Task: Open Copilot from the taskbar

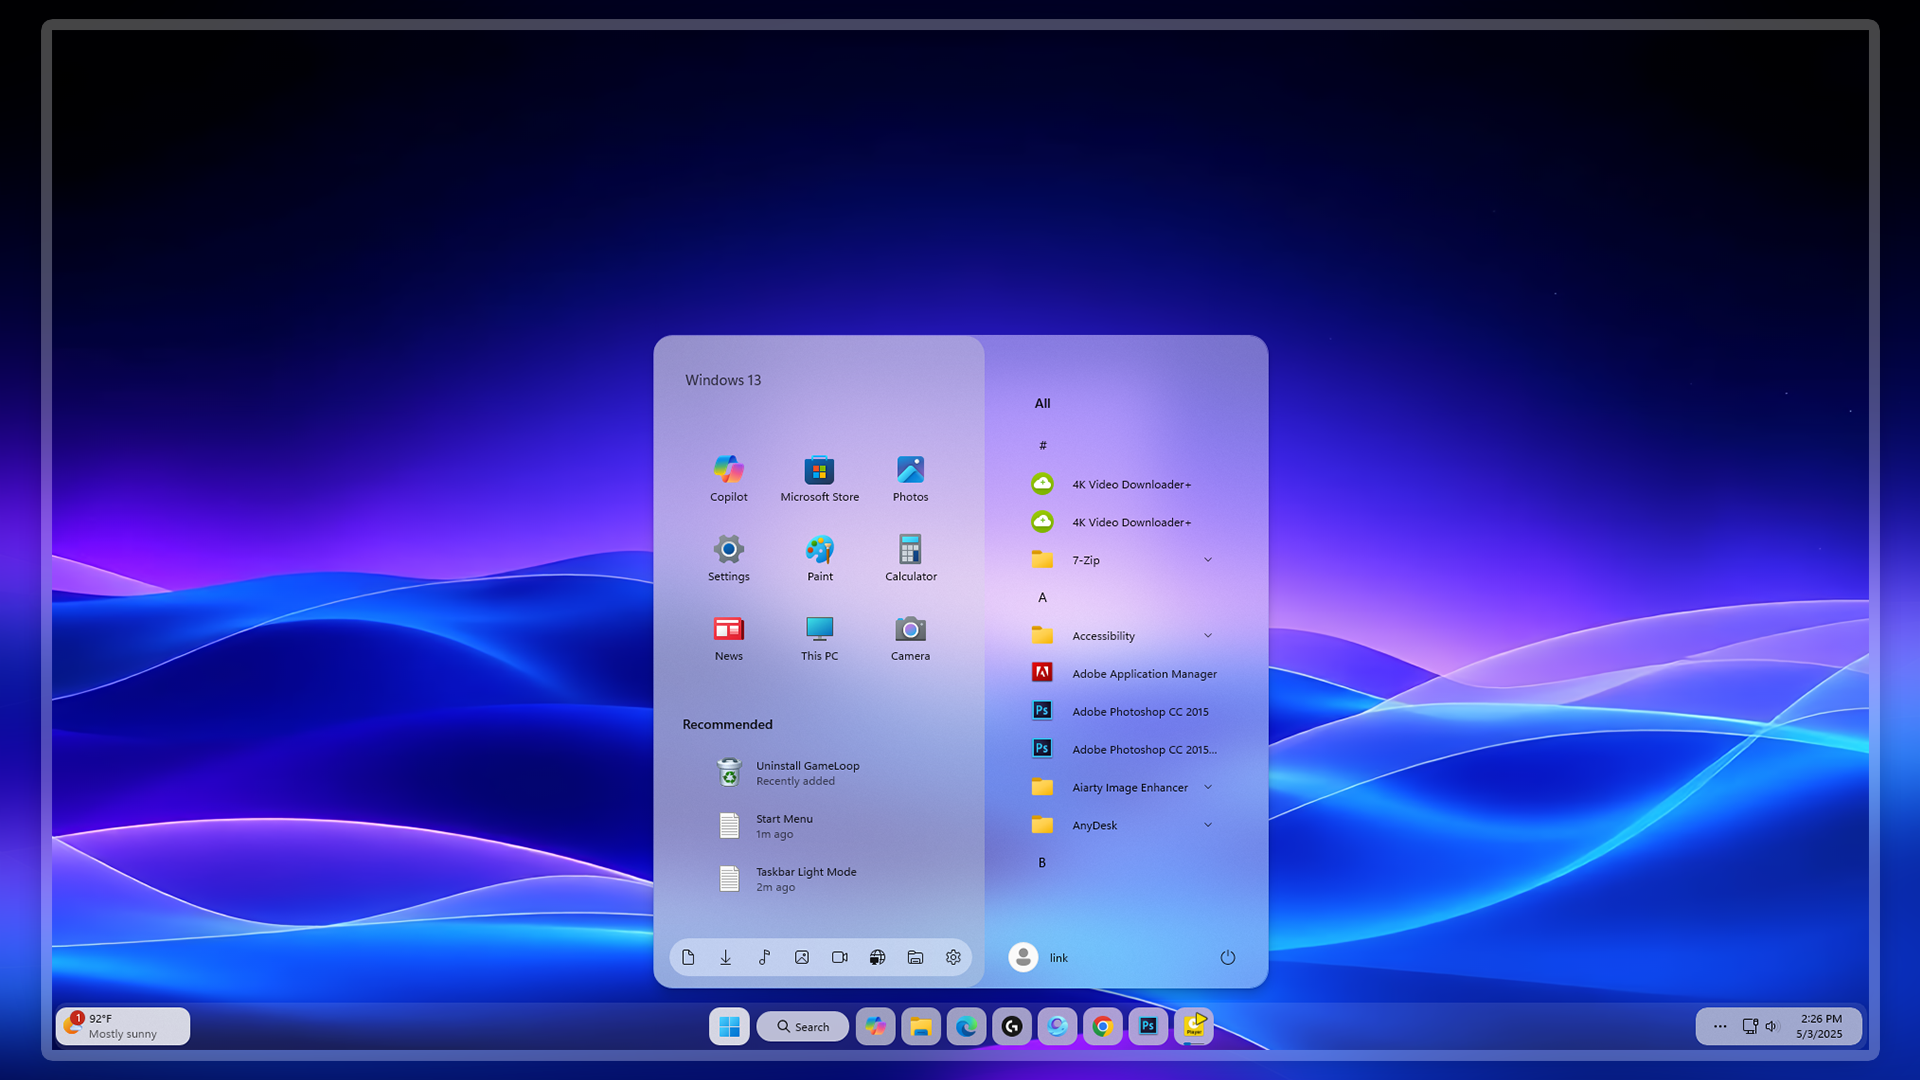Action: [875, 1026]
